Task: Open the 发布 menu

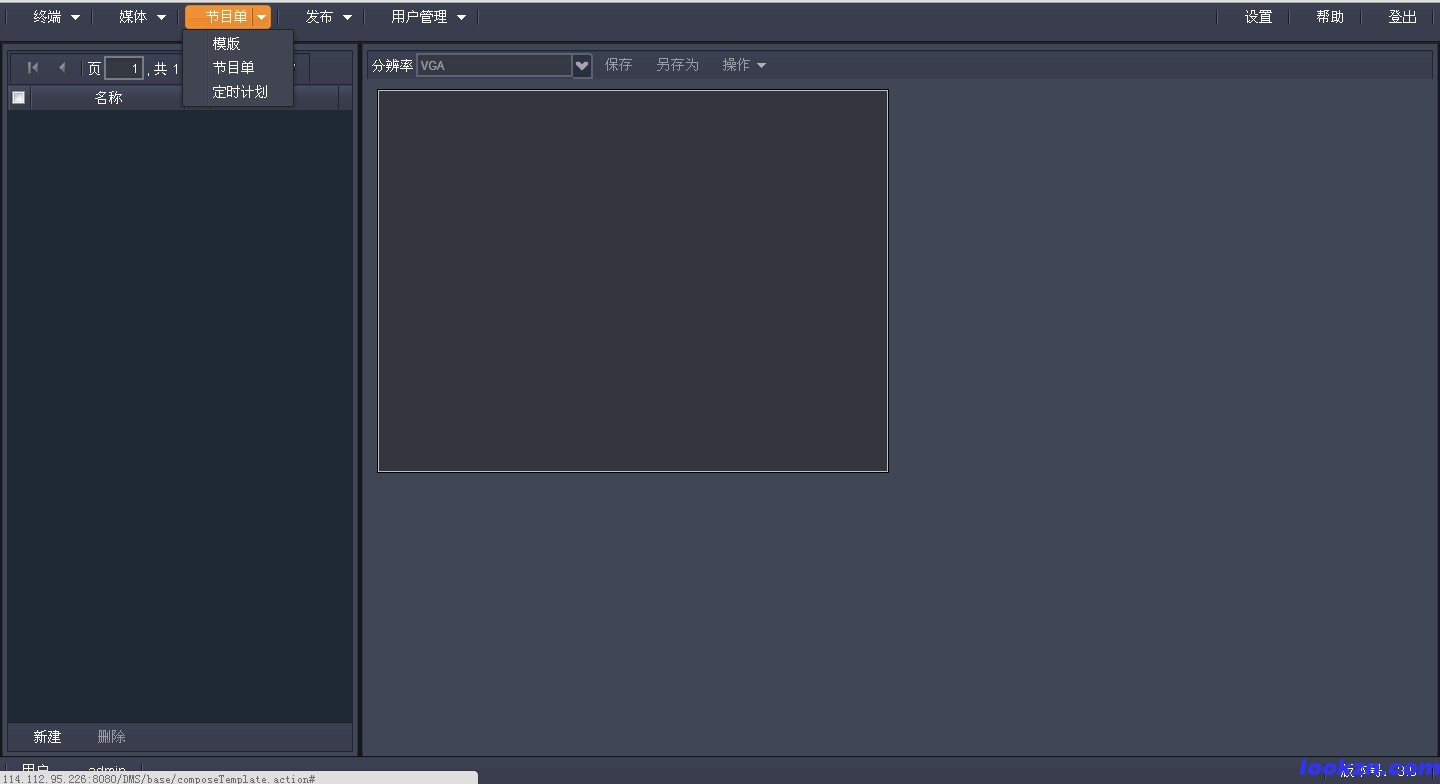Action: [x=328, y=17]
